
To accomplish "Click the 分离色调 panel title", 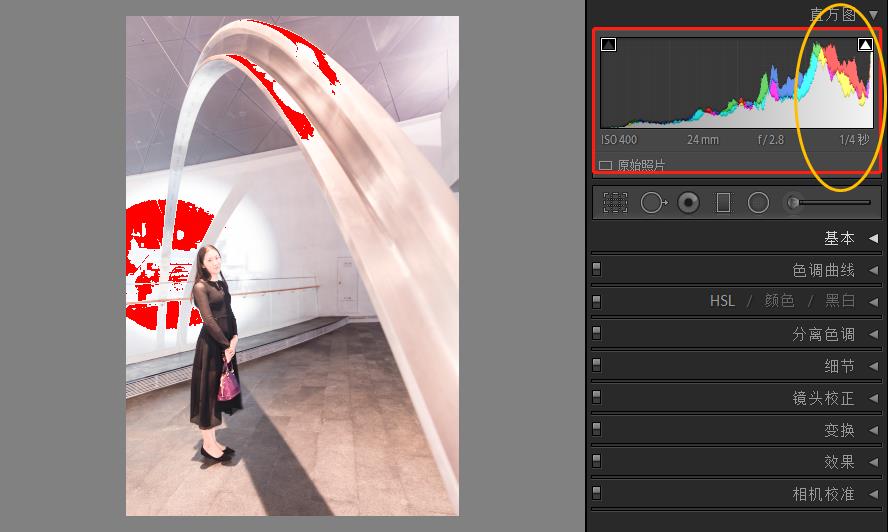I will (x=823, y=334).
